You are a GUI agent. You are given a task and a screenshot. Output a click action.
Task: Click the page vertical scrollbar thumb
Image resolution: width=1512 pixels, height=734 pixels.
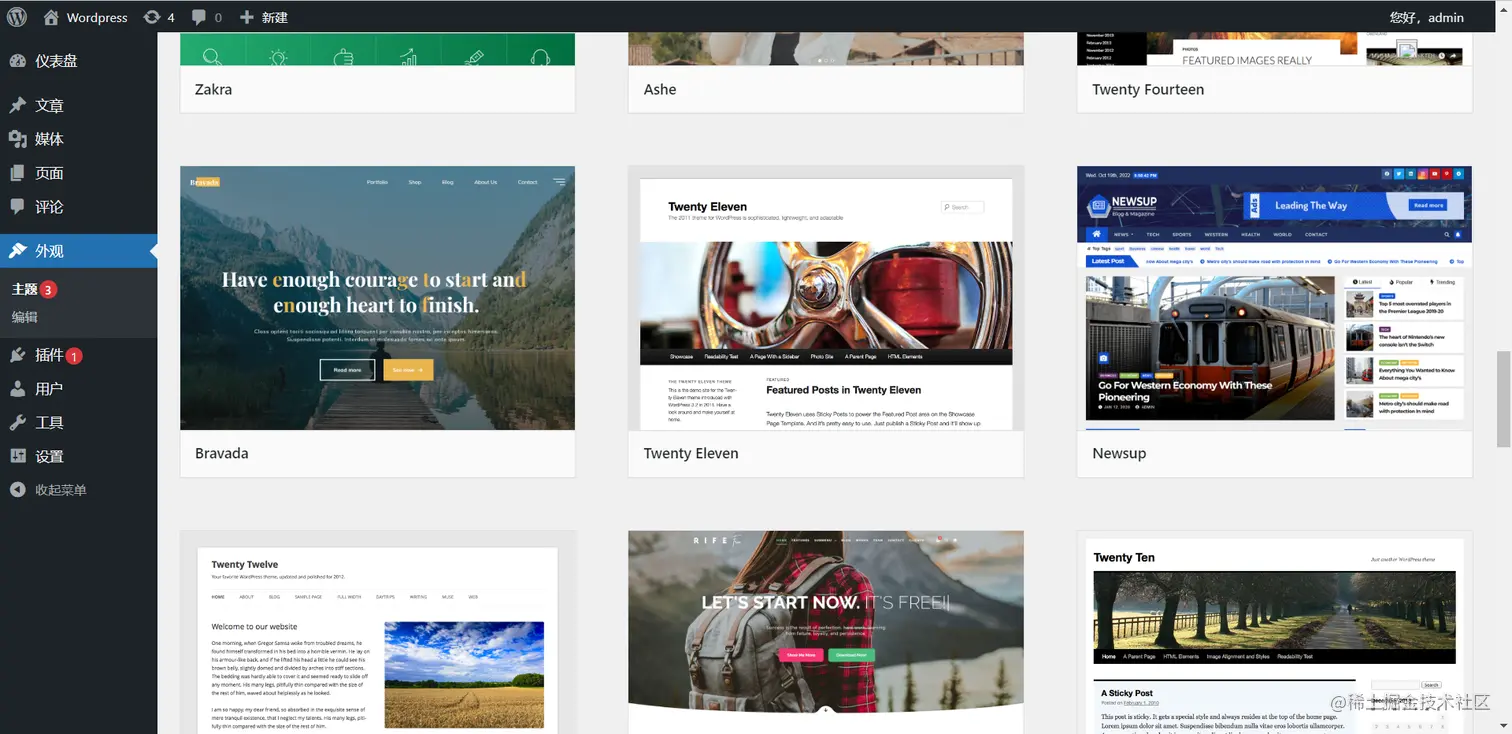(x=1504, y=398)
